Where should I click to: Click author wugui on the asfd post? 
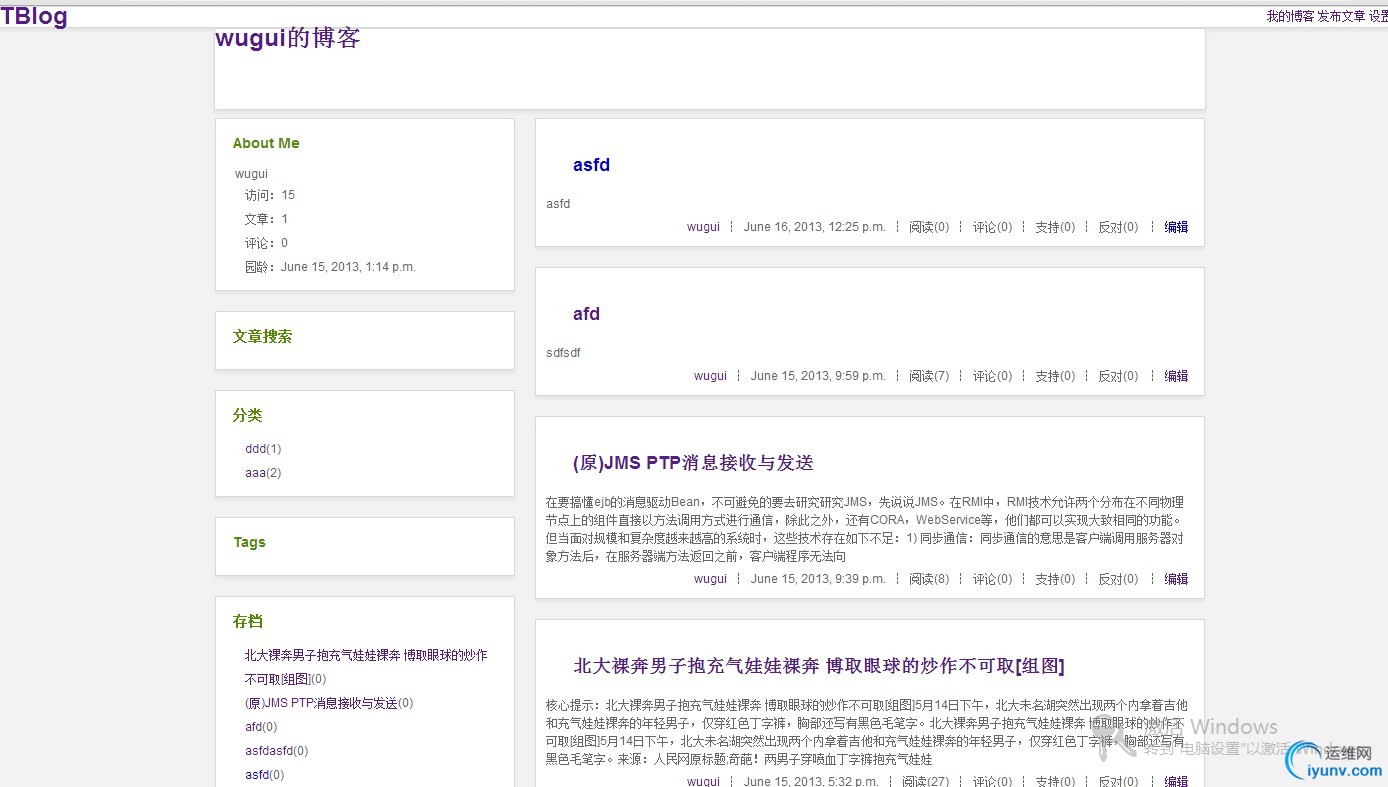coord(703,227)
